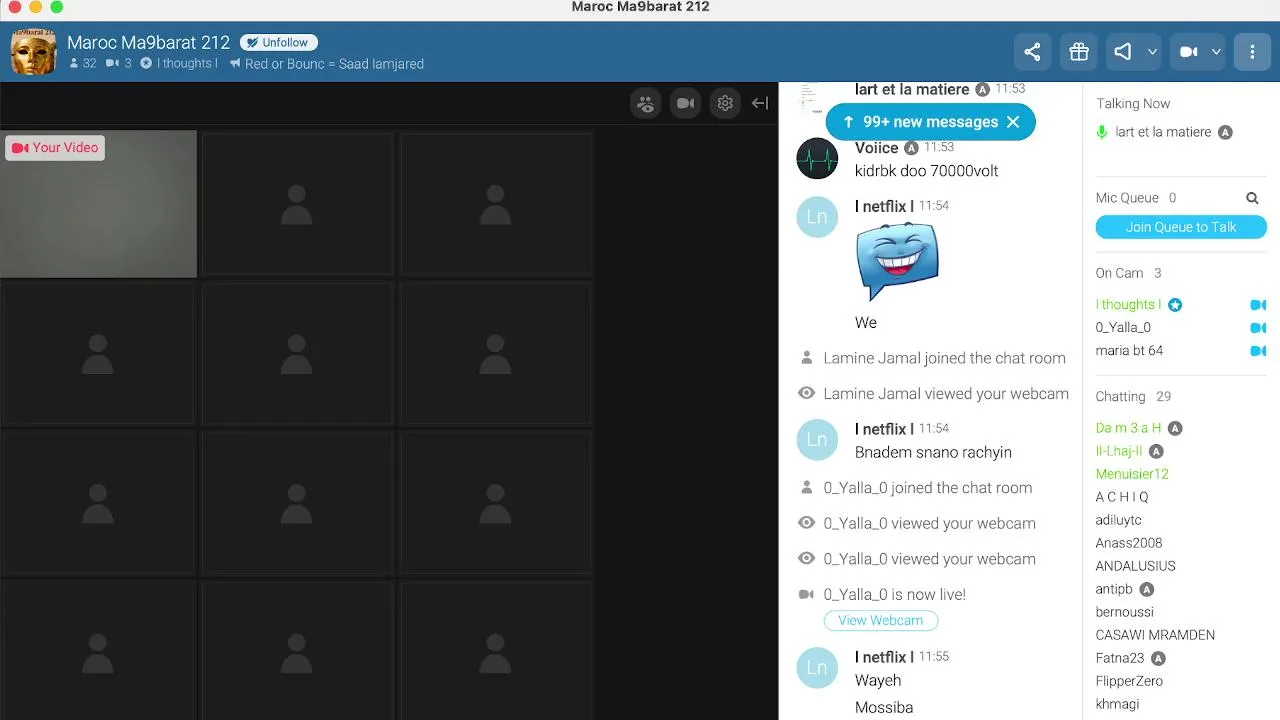Click camera icon next to maria bt 64
The height and width of the screenshot is (720, 1280).
click(1258, 351)
